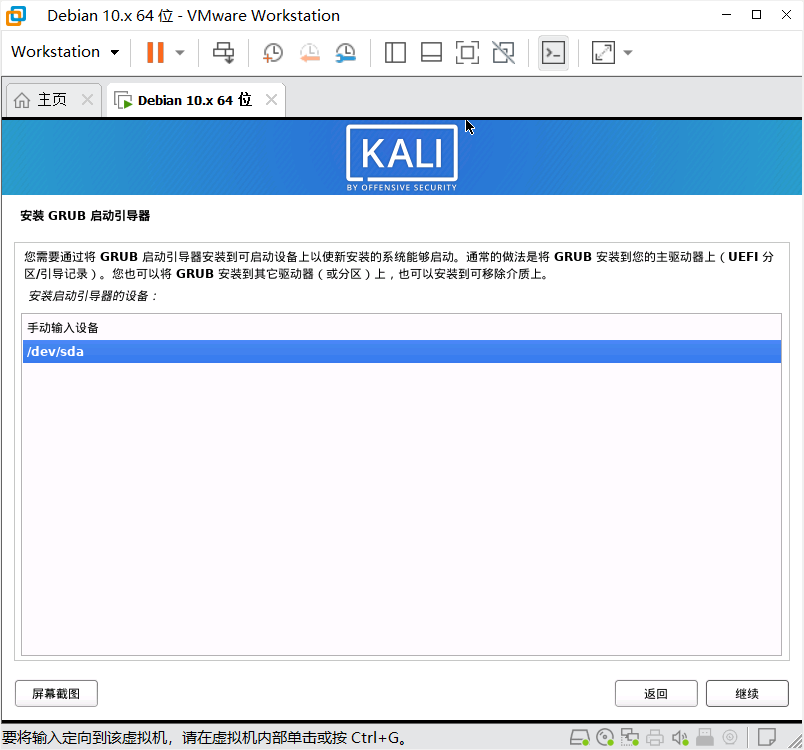
Task: Click the 继续 button
Action: (x=747, y=694)
